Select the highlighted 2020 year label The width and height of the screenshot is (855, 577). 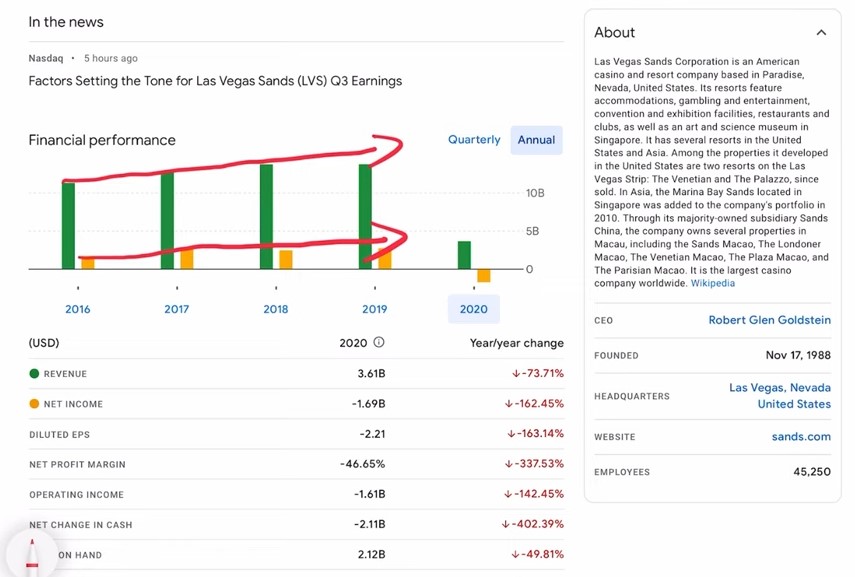pyautogui.click(x=473, y=309)
